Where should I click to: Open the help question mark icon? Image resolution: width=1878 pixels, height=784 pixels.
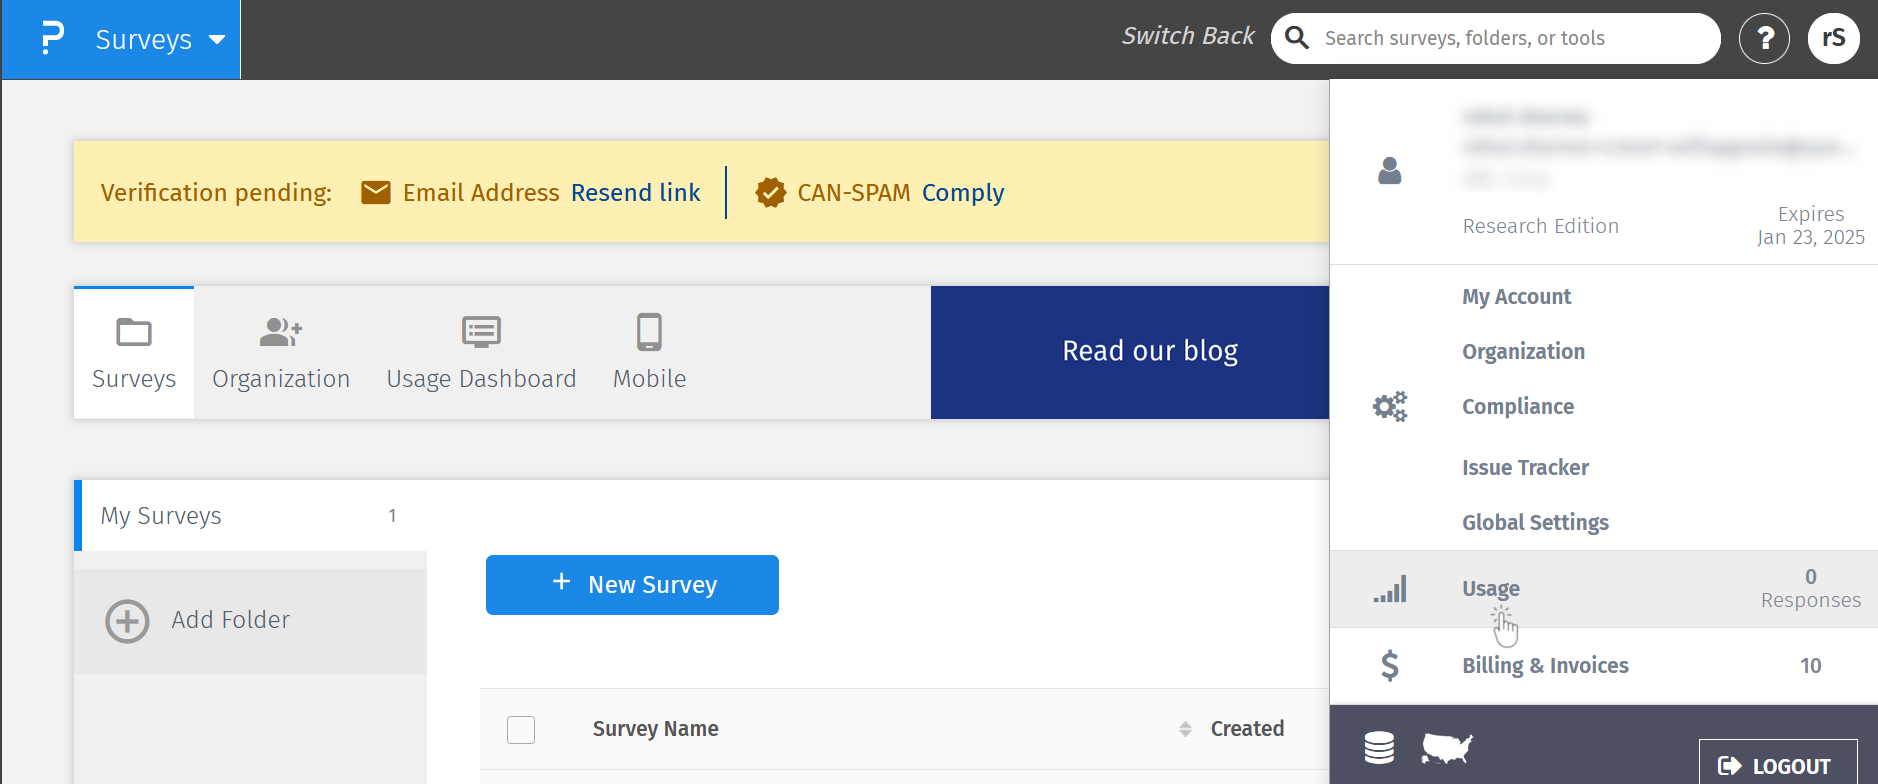pyautogui.click(x=1764, y=39)
